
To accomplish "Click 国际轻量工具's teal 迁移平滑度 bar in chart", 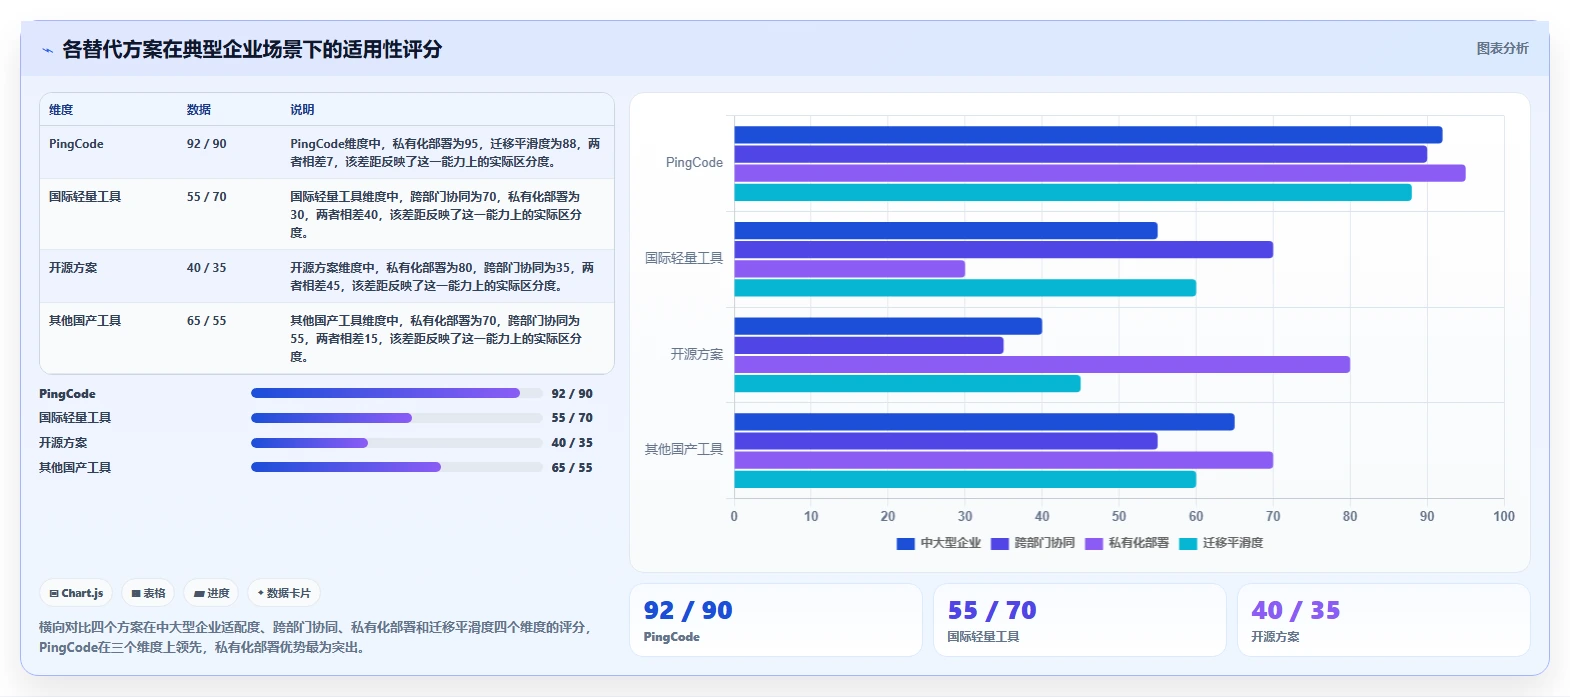I will point(965,288).
